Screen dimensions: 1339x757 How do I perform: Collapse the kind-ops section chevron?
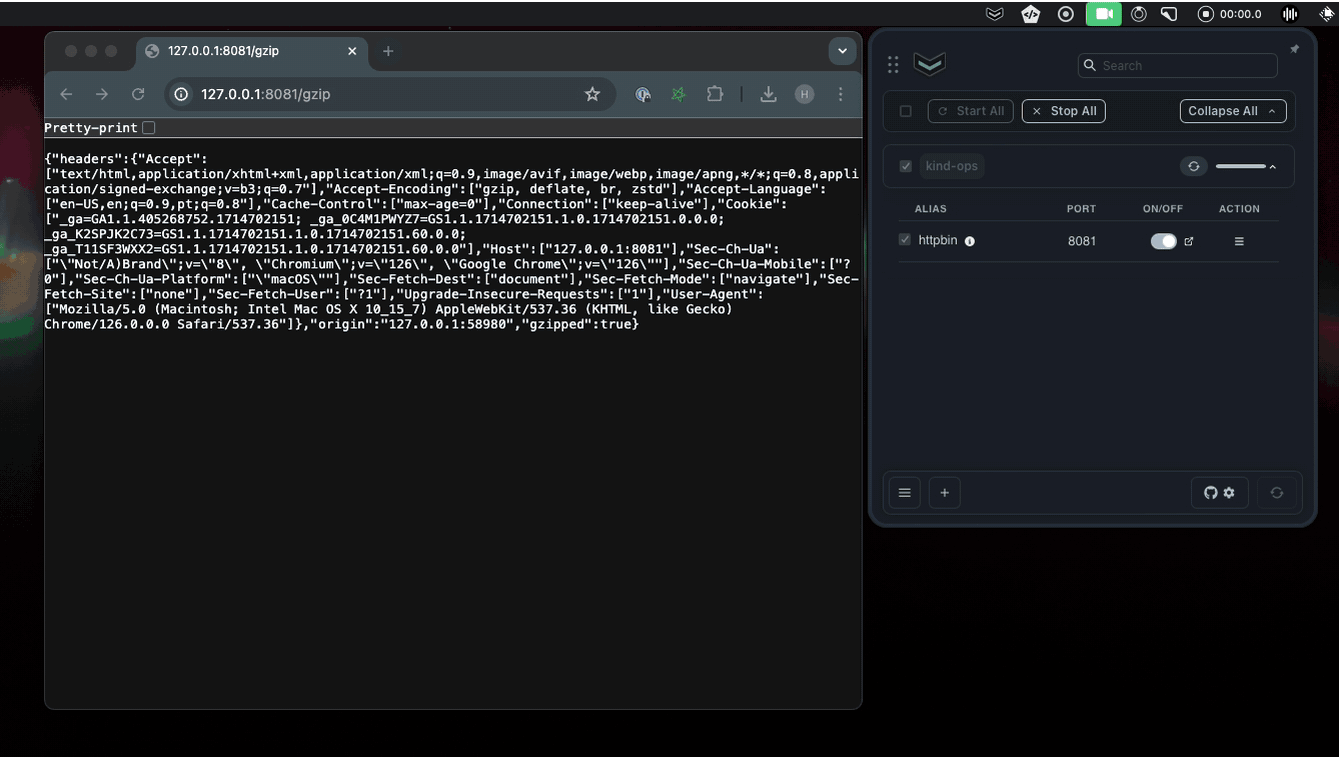pyautogui.click(x=1271, y=166)
